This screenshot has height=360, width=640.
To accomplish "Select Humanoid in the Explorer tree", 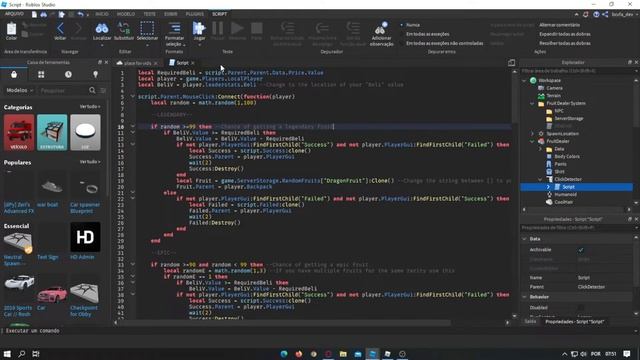I will (x=565, y=194).
